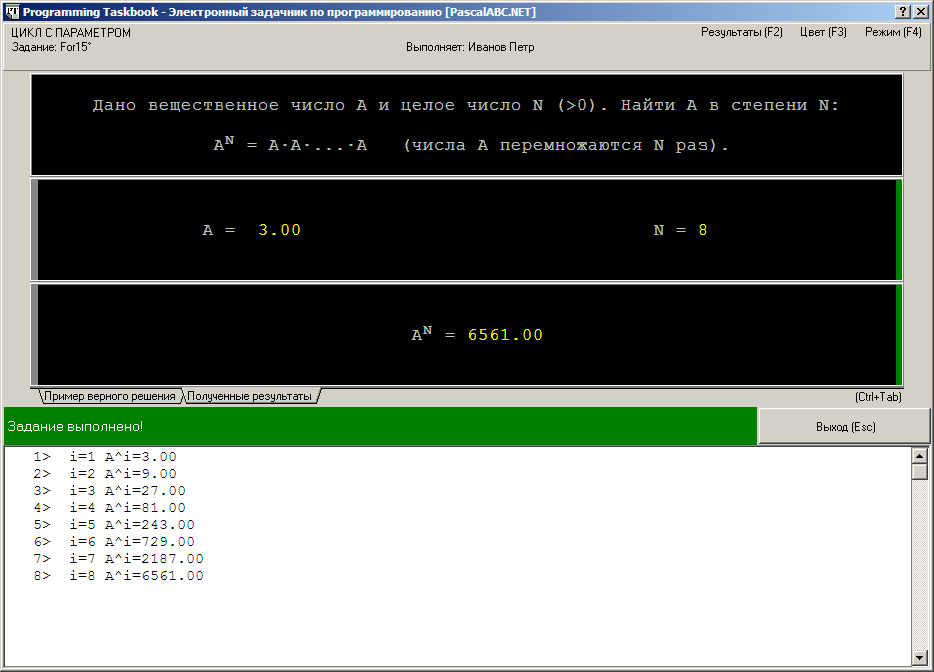Click the input value A = 3.00
Screen dimensions: 934x672
[252, 230]
